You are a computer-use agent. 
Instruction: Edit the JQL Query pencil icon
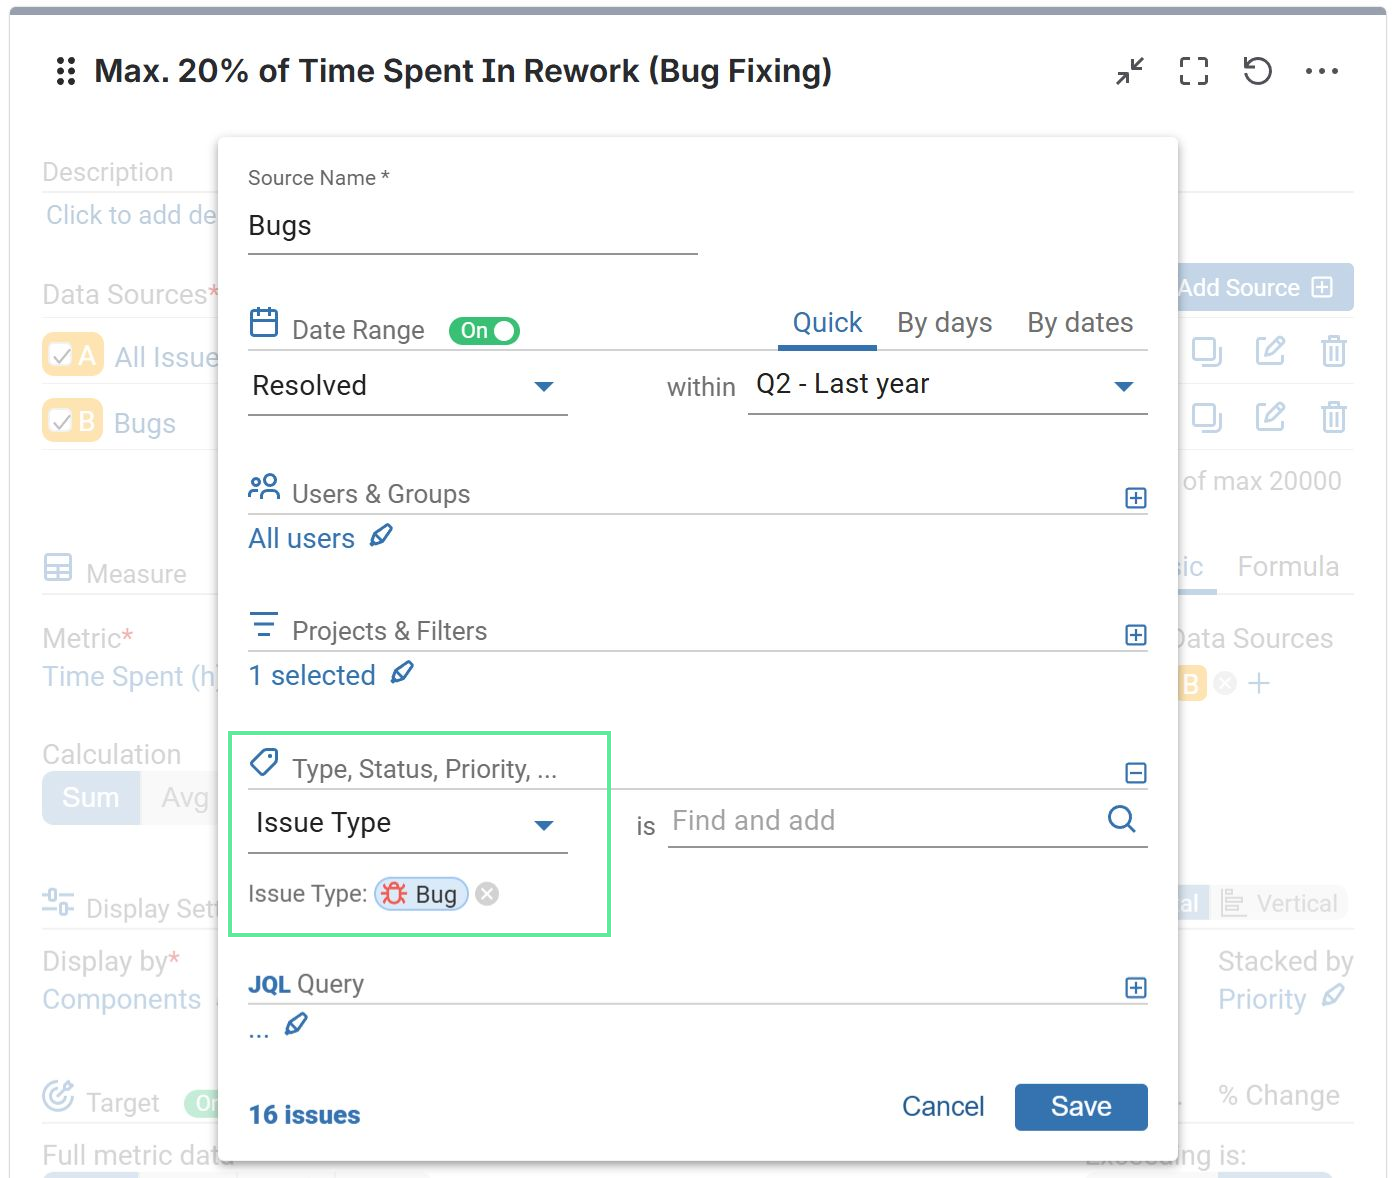pyautogui.click(x=296, y=1025)
